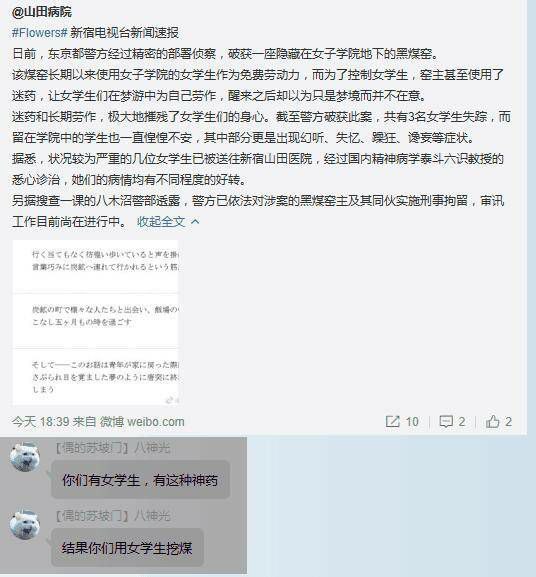Click the up chevron beside 收起全文
Screen dimensions: 536x577
pos(195,222)
